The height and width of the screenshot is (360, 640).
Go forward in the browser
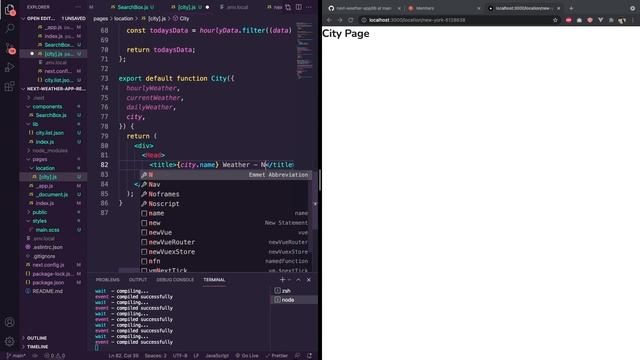coord(340,20)
